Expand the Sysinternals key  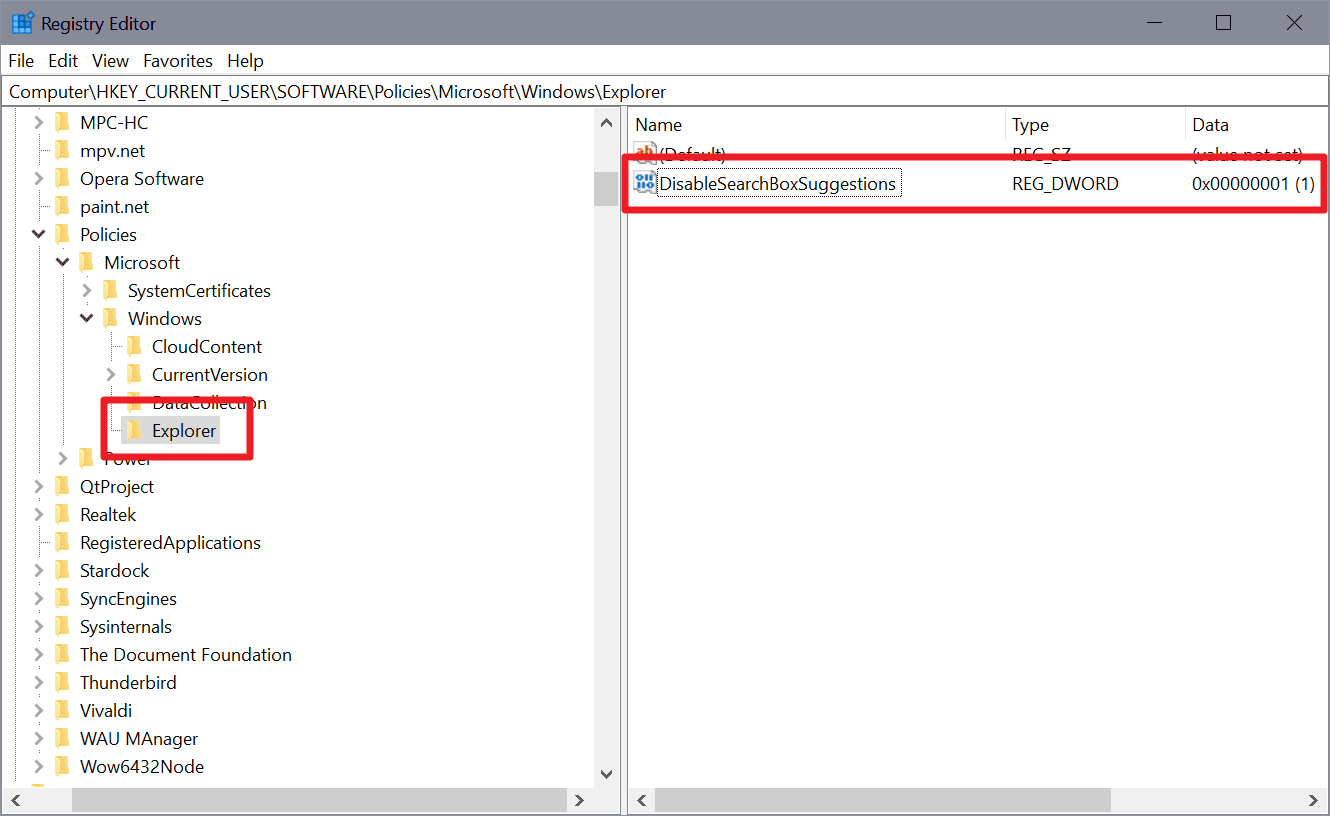39,627
